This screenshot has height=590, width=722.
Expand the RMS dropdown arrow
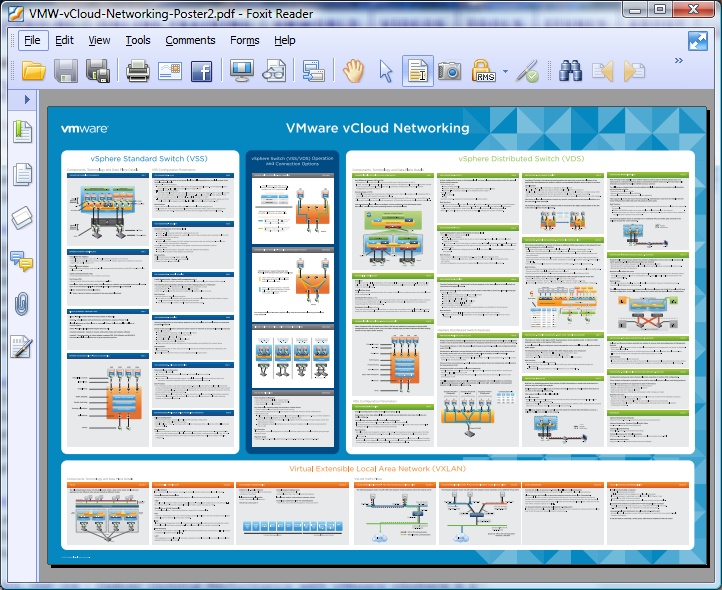(505, 71)
